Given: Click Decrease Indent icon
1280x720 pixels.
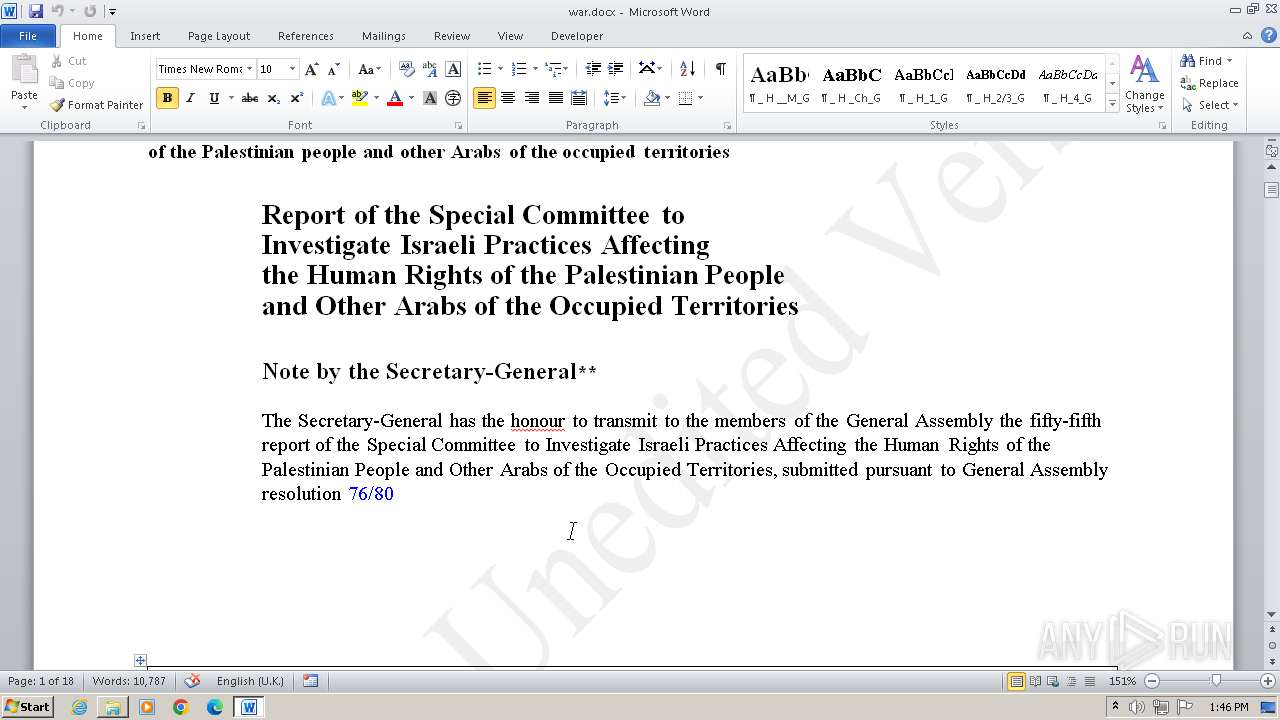Looking at the screenshot, I should click(x=593, y=69).
